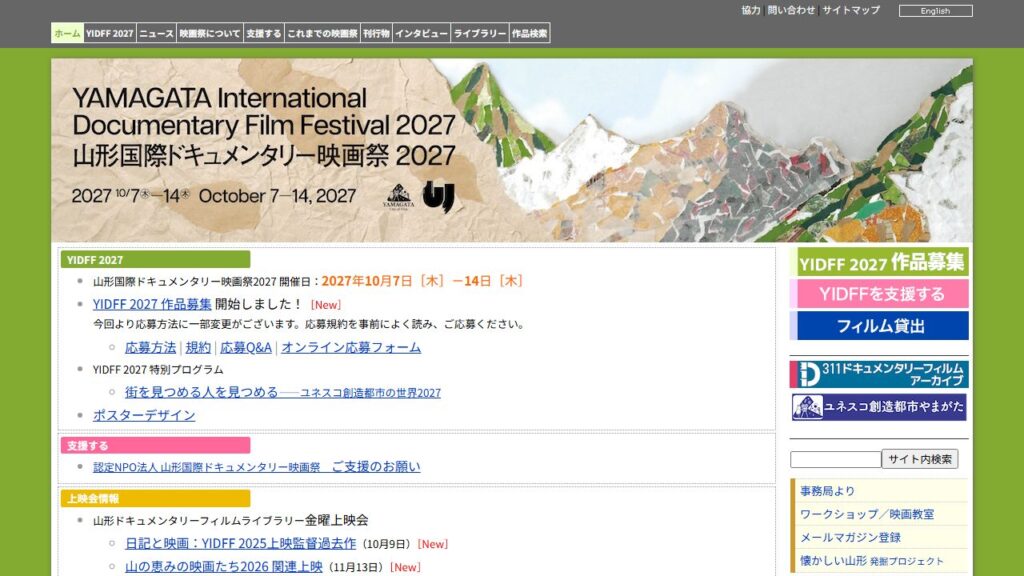Open the サイトマップ link
This screenshot has width=1024, height=576.
coord(851,10)
